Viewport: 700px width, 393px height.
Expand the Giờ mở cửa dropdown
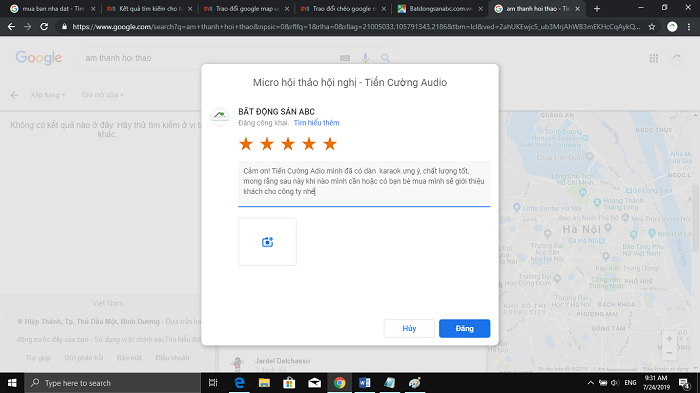pyautogui.click(x=103, y=95)
